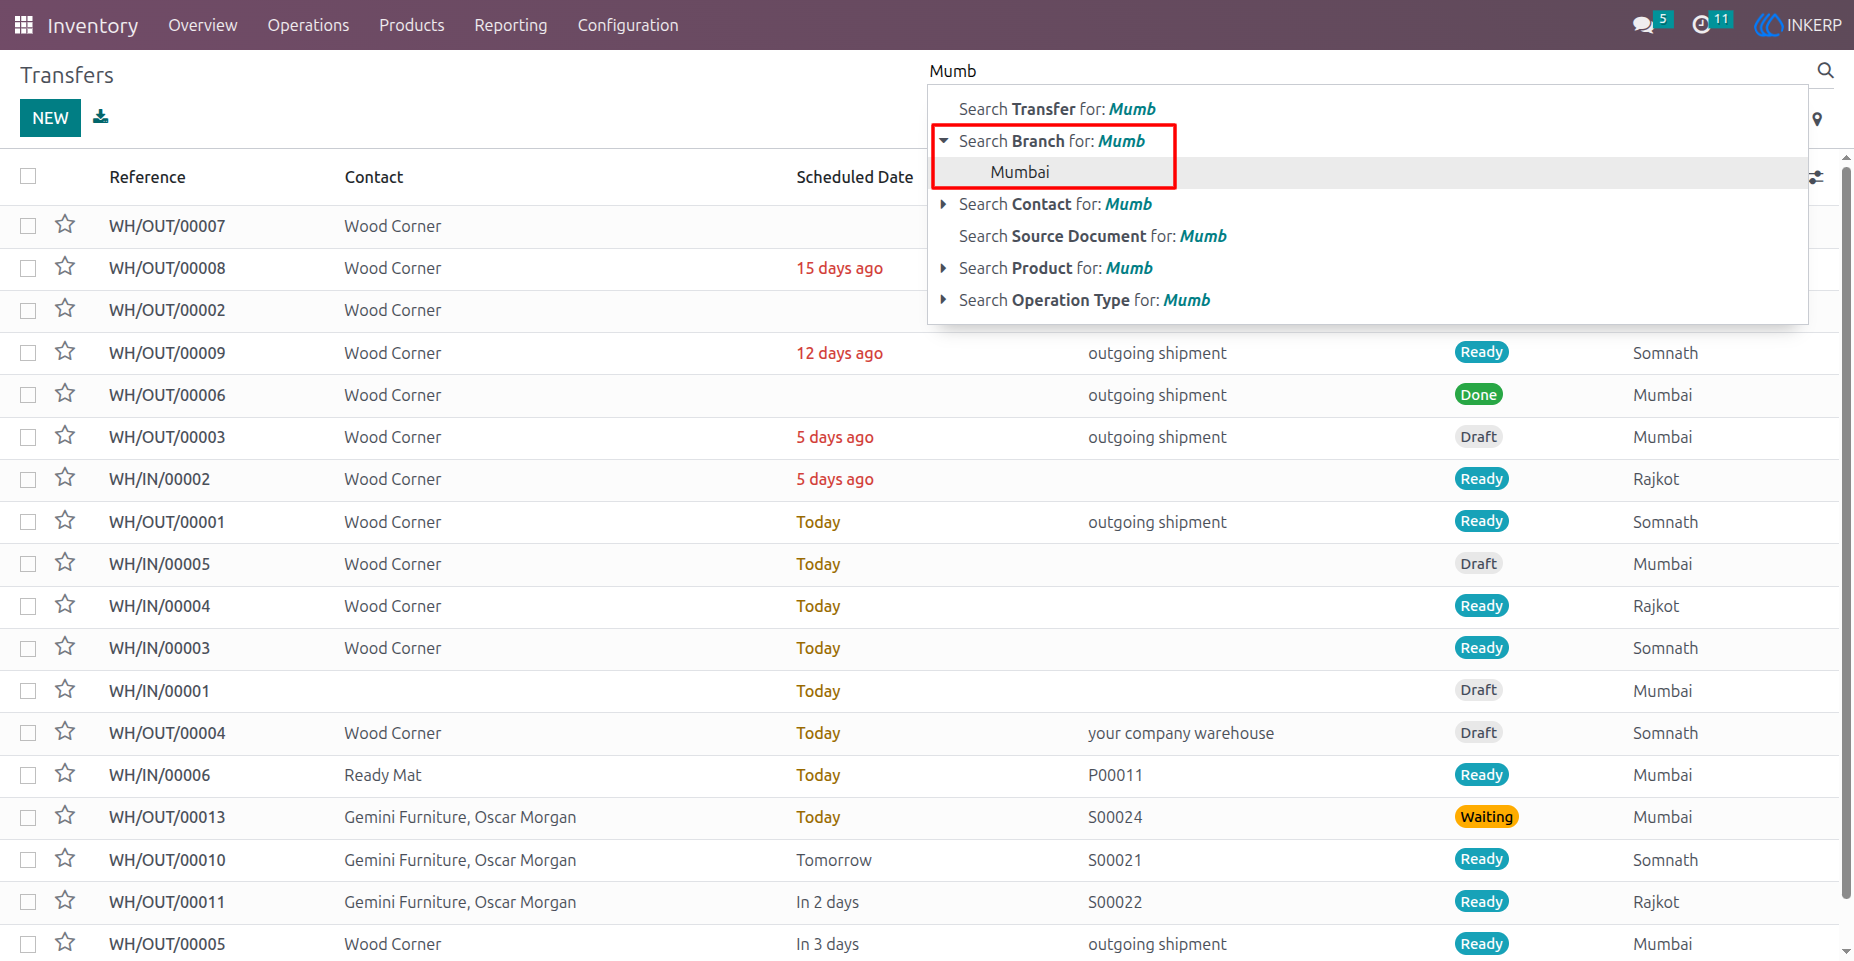The image size is (1854, 961).
Task: Switch to map view pin icon
Action: tap(1817, 119)
